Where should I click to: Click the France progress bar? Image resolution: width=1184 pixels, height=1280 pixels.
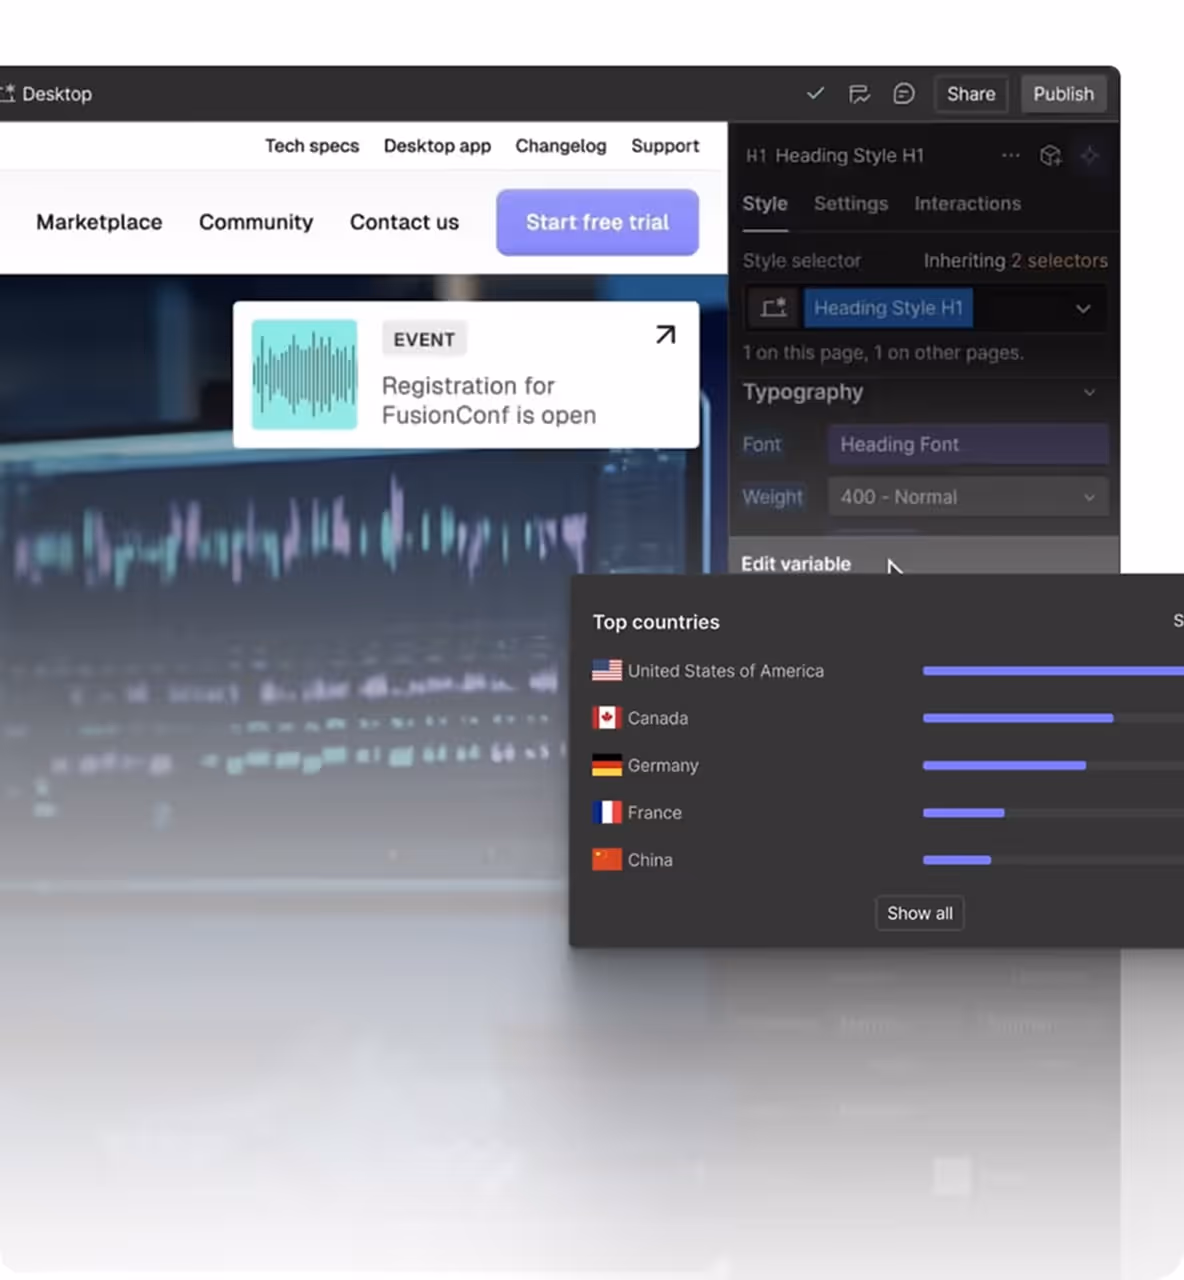(x=963, y=813)
